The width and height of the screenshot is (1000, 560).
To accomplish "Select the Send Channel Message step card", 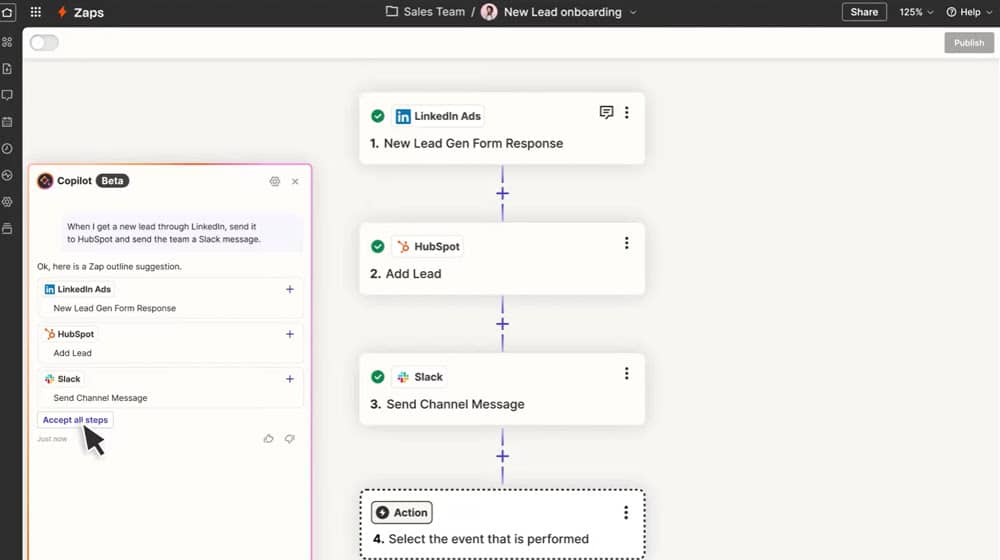I will (502, 389).
